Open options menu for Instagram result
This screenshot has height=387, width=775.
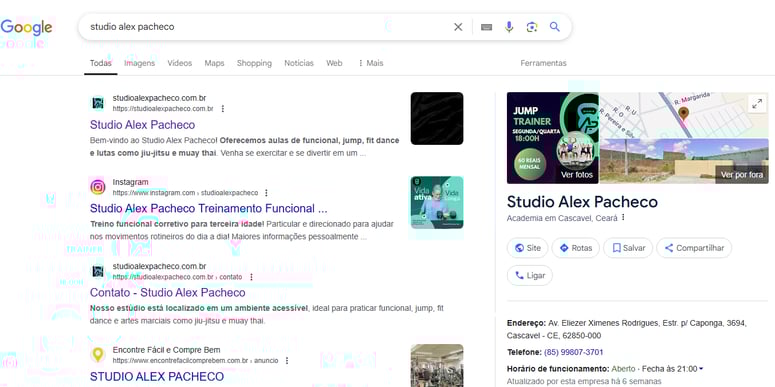[x=266, y=193]
